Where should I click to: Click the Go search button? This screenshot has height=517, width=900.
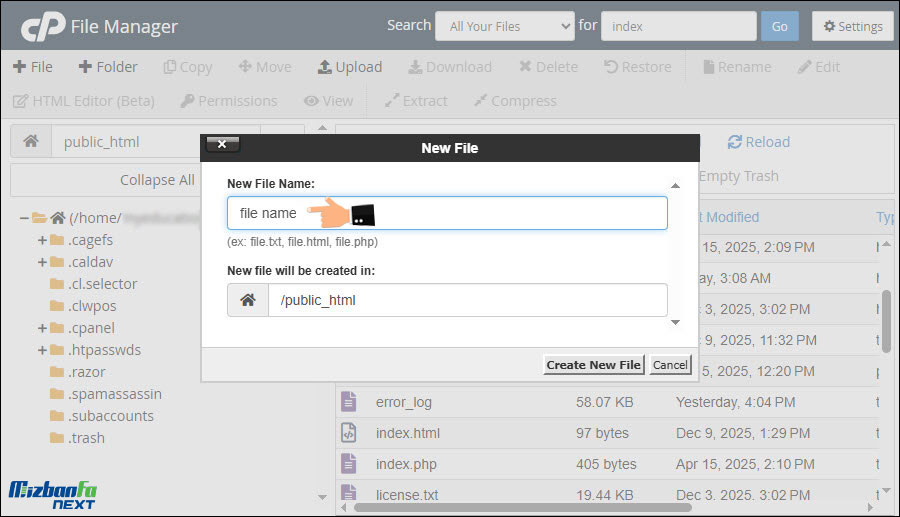[x=779, y=26]
